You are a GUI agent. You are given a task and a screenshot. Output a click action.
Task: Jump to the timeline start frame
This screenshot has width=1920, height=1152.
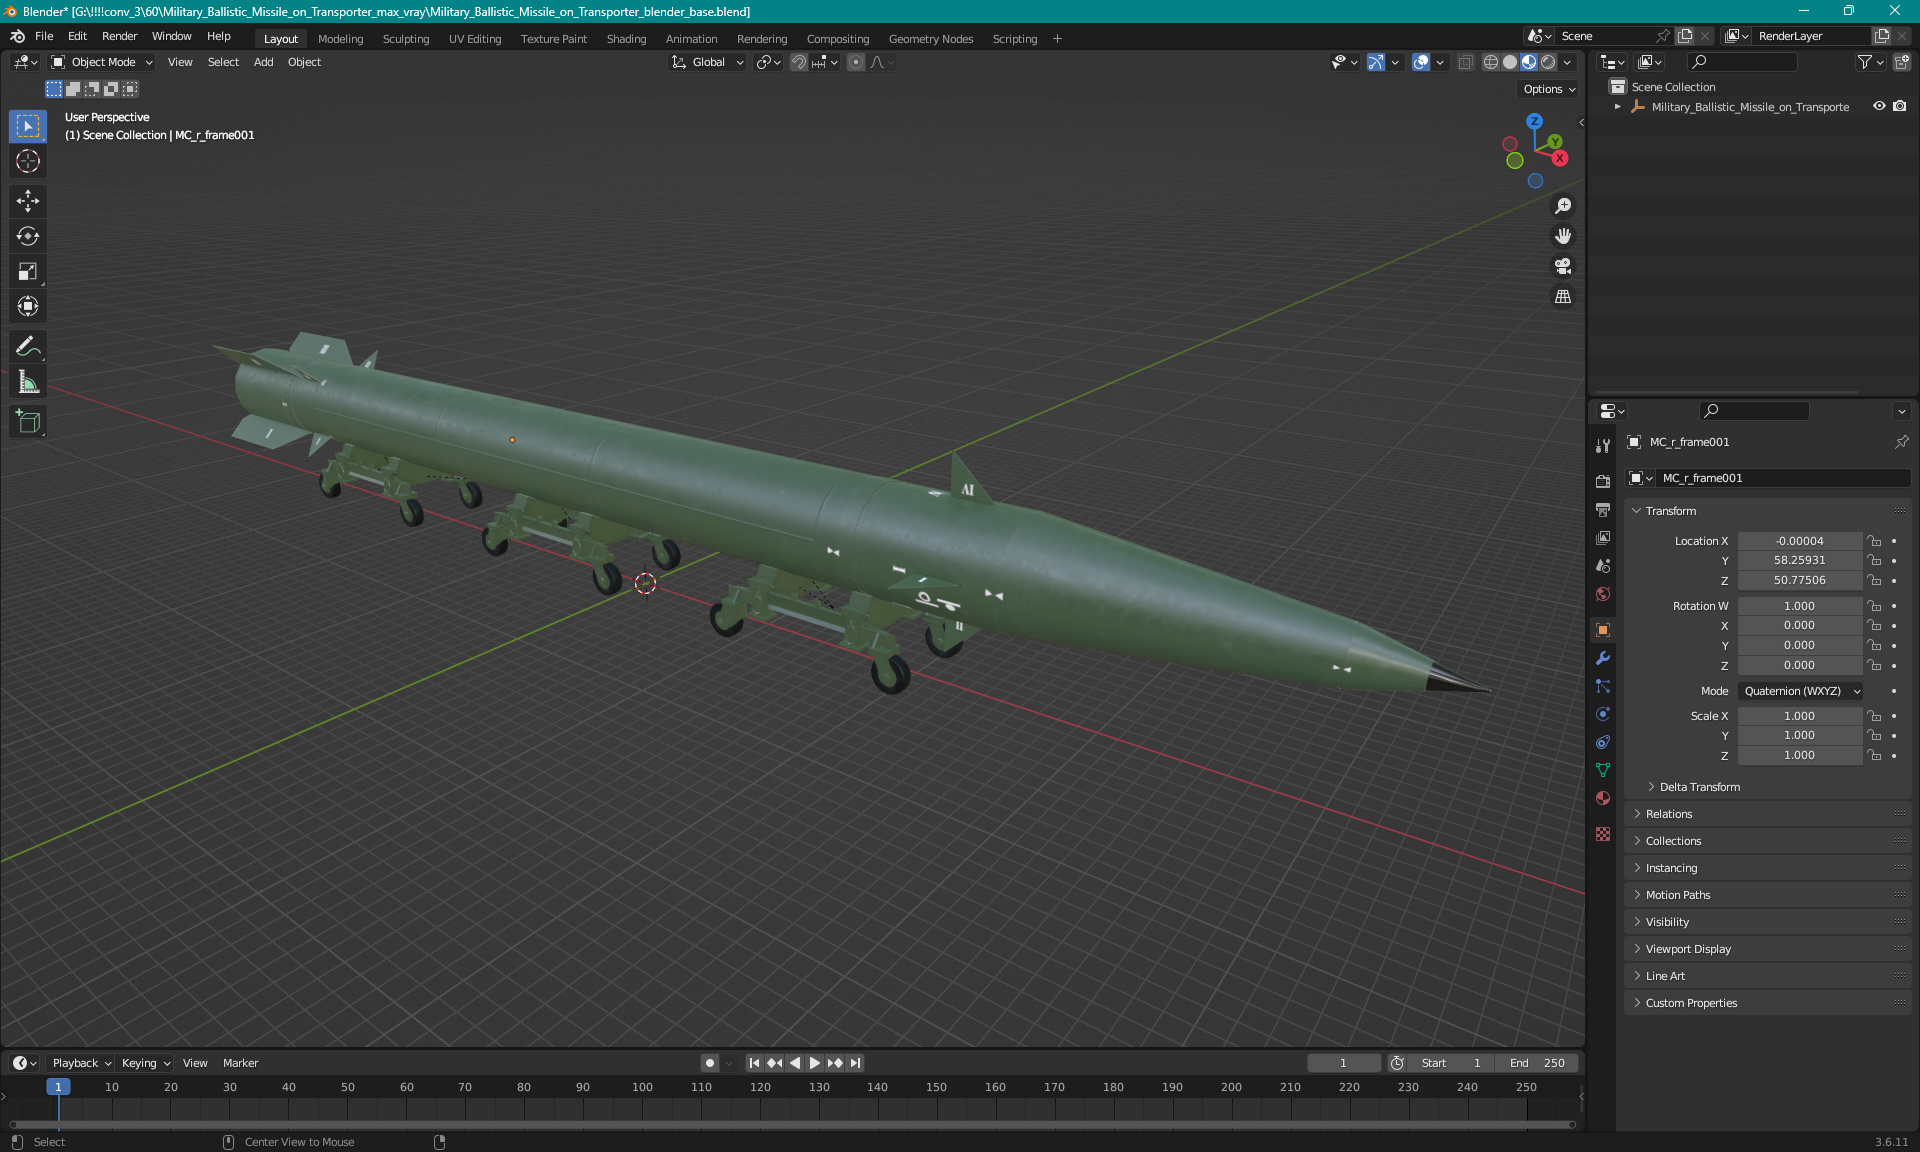pos(754,1063)
